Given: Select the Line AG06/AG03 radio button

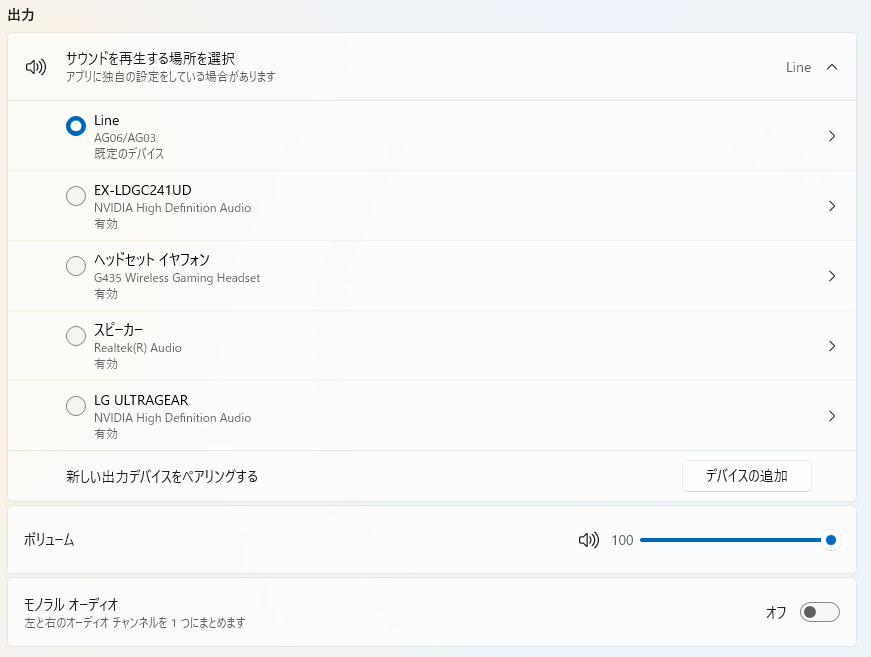Looking at the screenshot, I should click(75, 126).
